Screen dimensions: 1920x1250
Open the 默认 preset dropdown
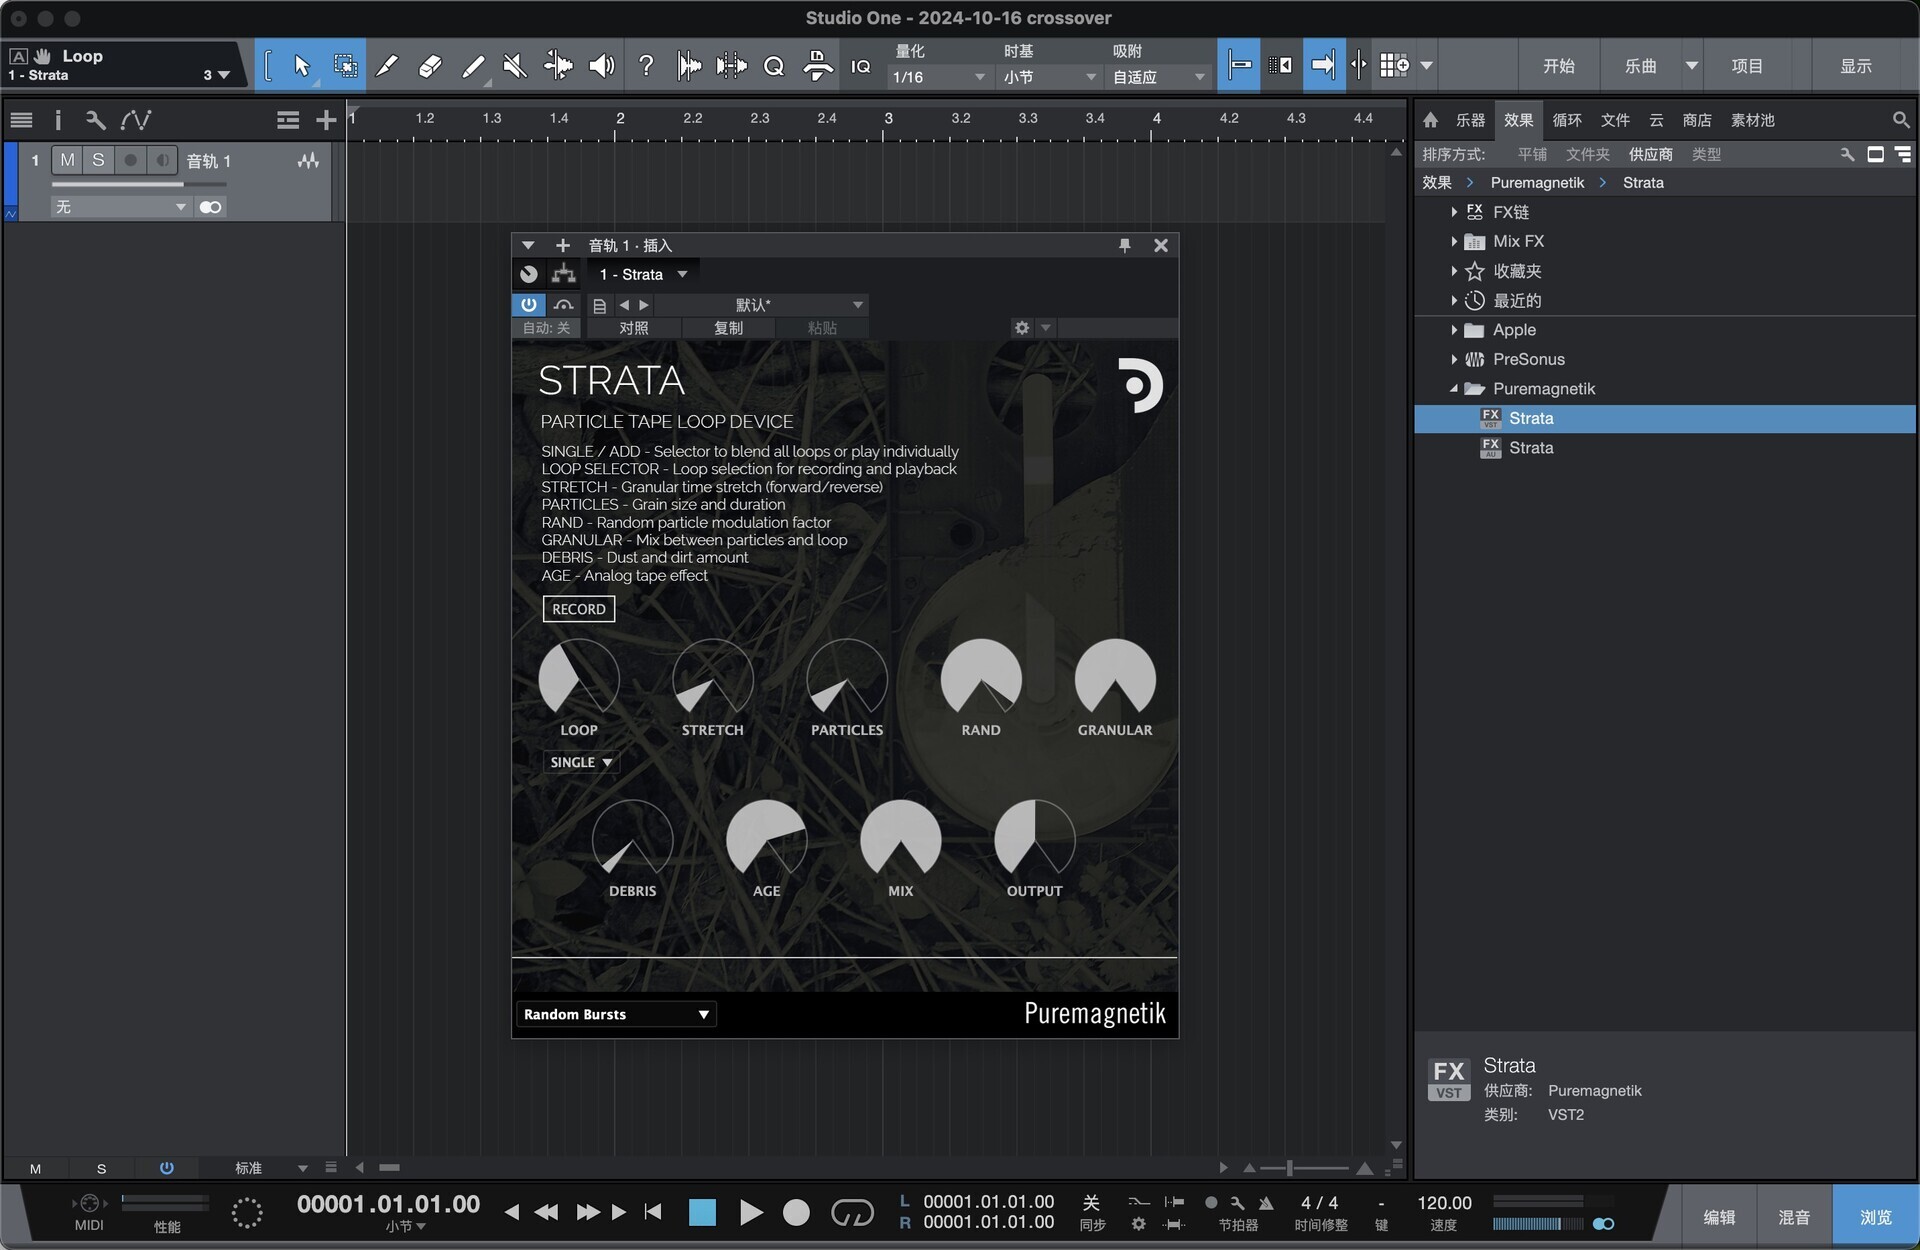point(761,305)
